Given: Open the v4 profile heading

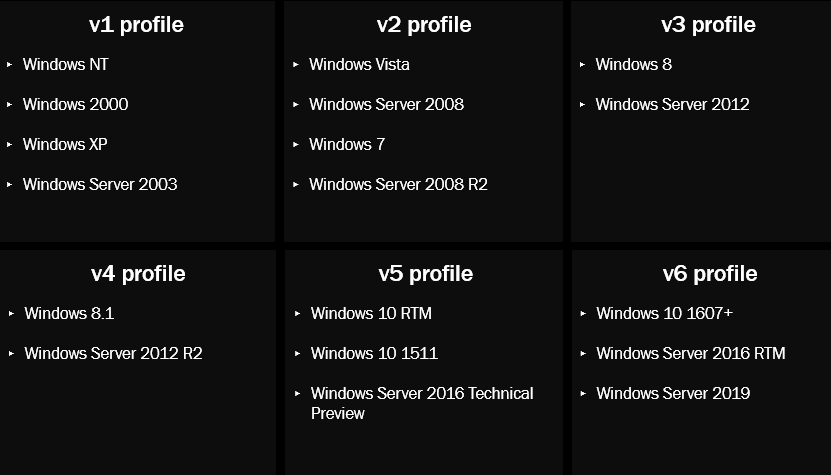Looking at the screenshot, I should [138, 274].
